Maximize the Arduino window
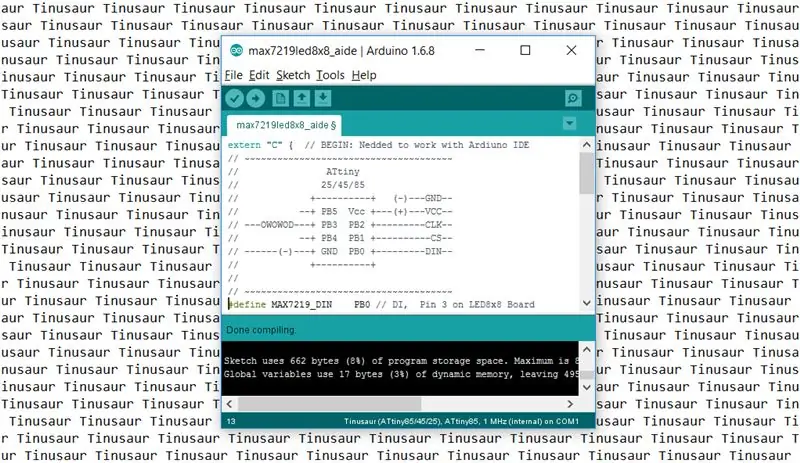Image resolution: width=800 pixels, height=463 pixels. click(x=525, y=50)
